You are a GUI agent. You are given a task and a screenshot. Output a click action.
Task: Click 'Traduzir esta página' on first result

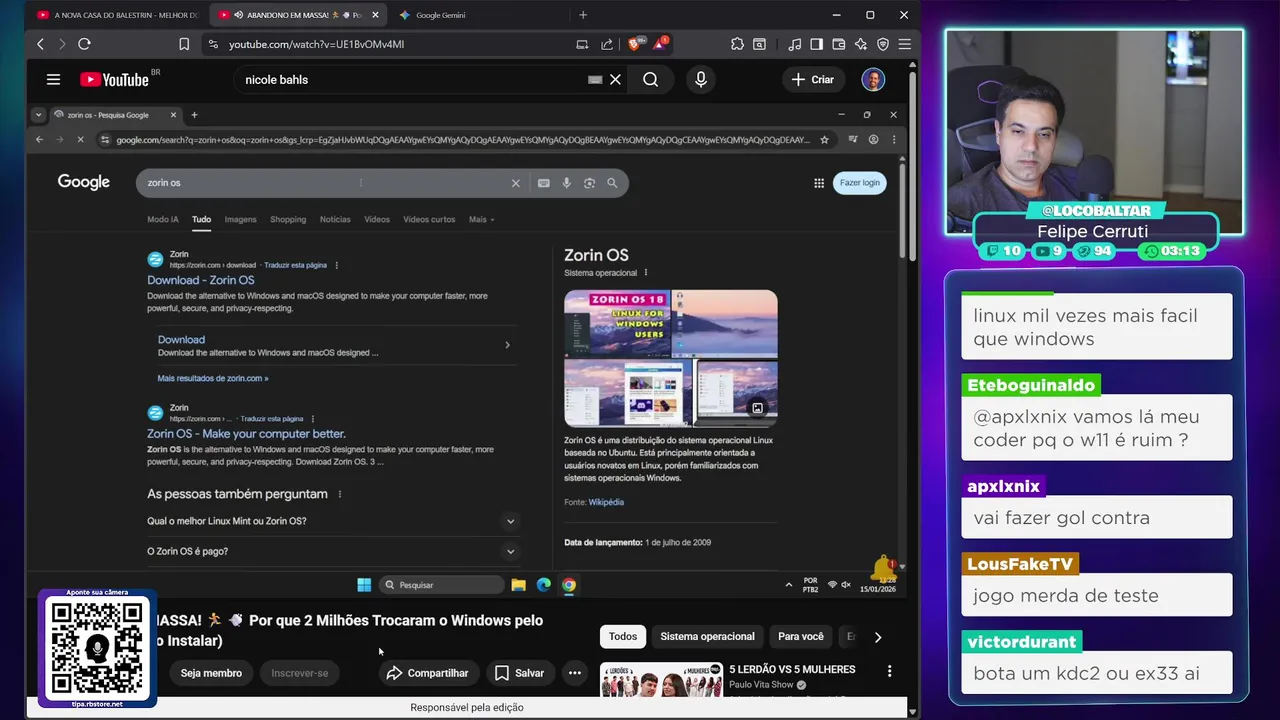pyautogui.click(x=295, y=265)
